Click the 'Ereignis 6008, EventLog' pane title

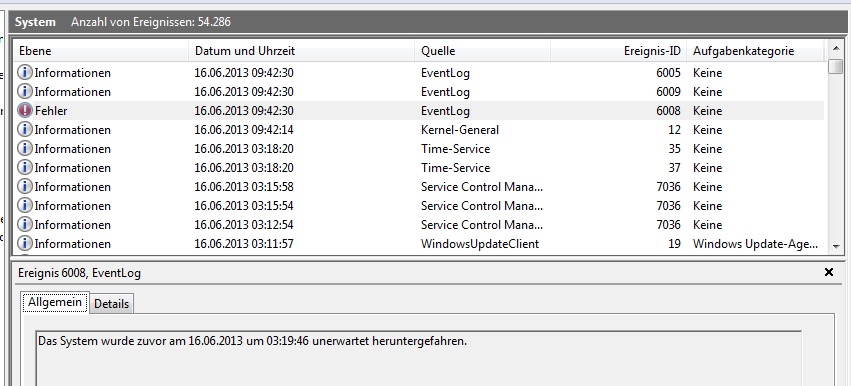point(79,273)
